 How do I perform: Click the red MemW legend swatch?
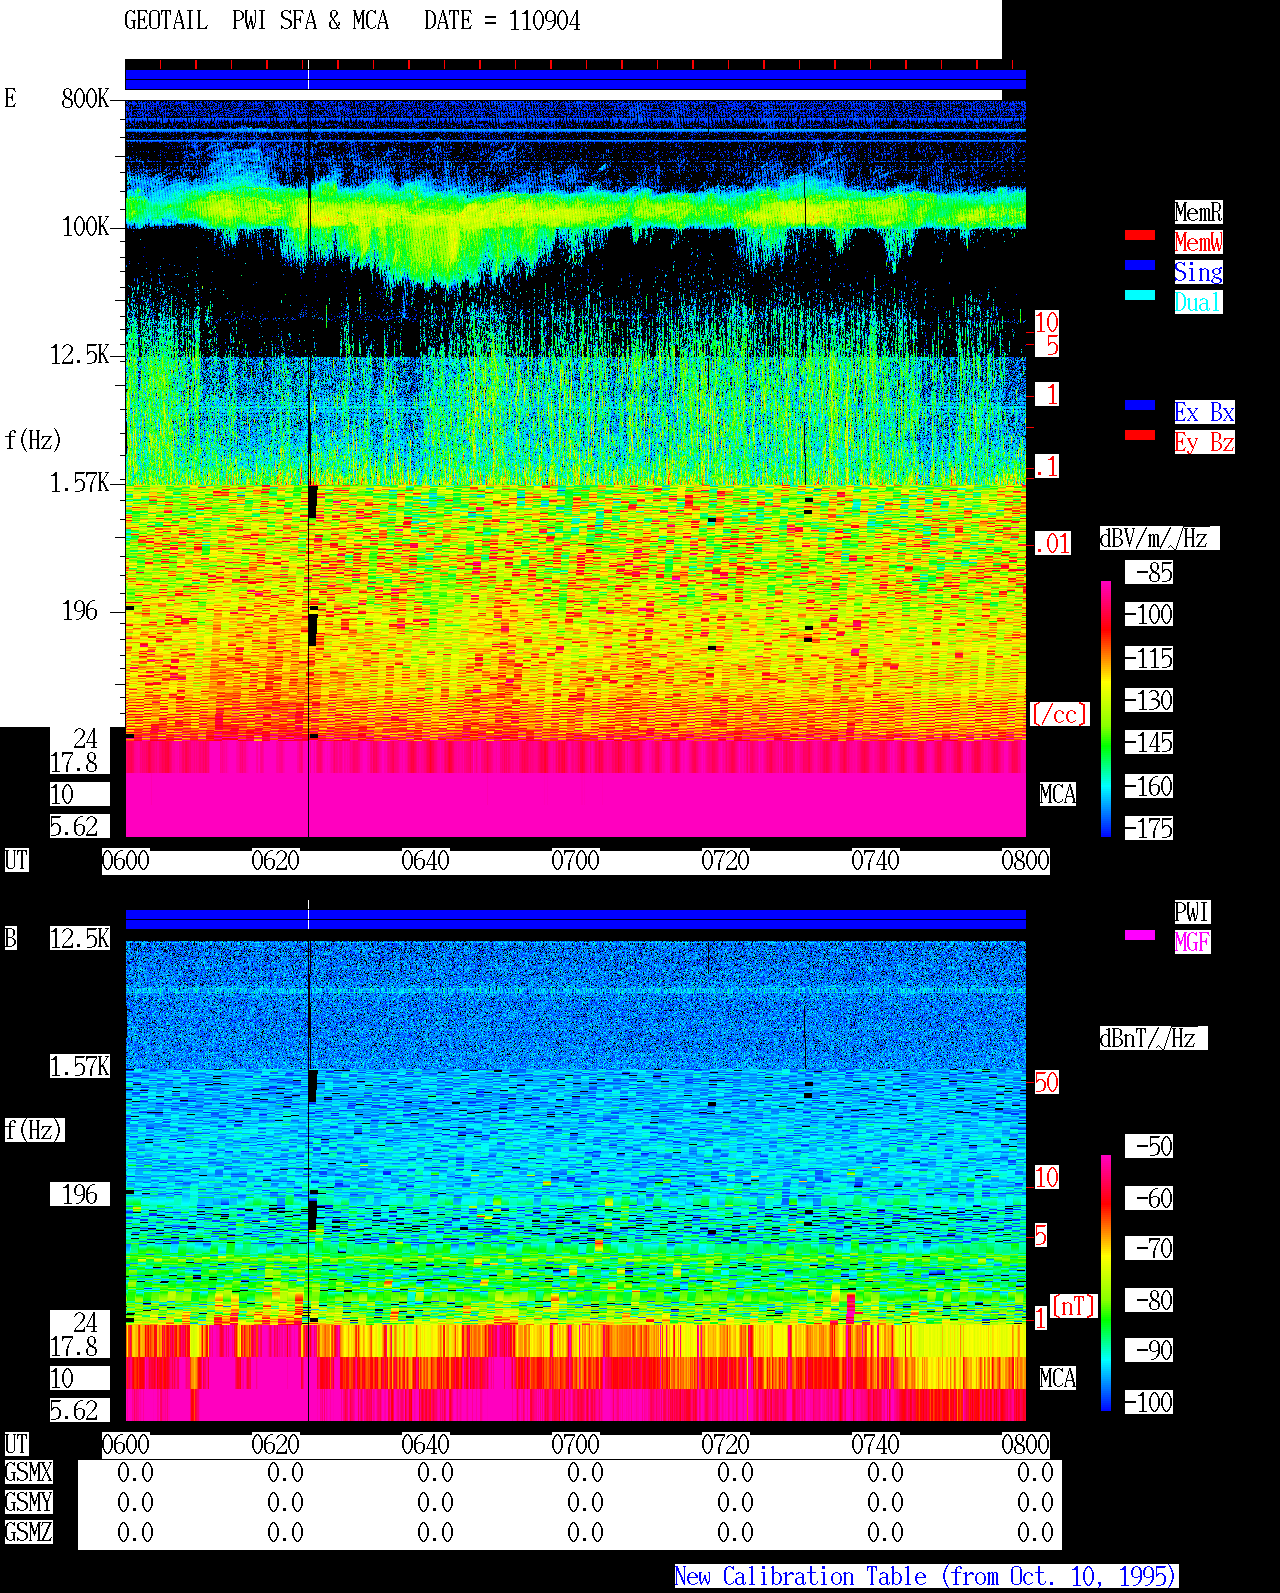(1140, 235)
